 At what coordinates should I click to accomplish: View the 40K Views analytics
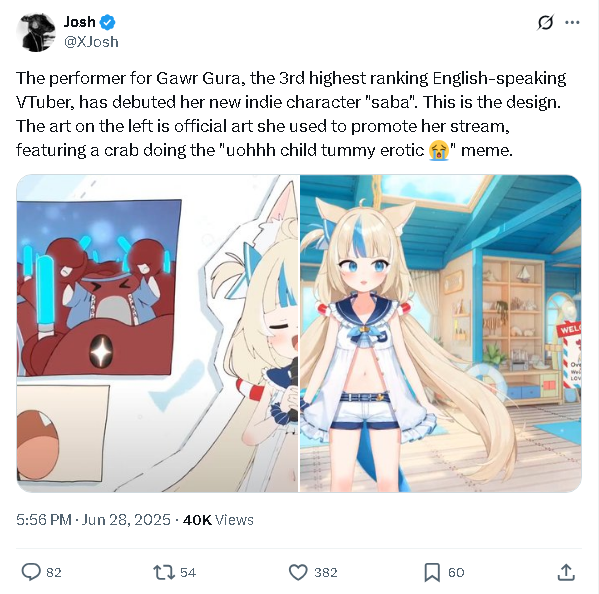point(218,520)
